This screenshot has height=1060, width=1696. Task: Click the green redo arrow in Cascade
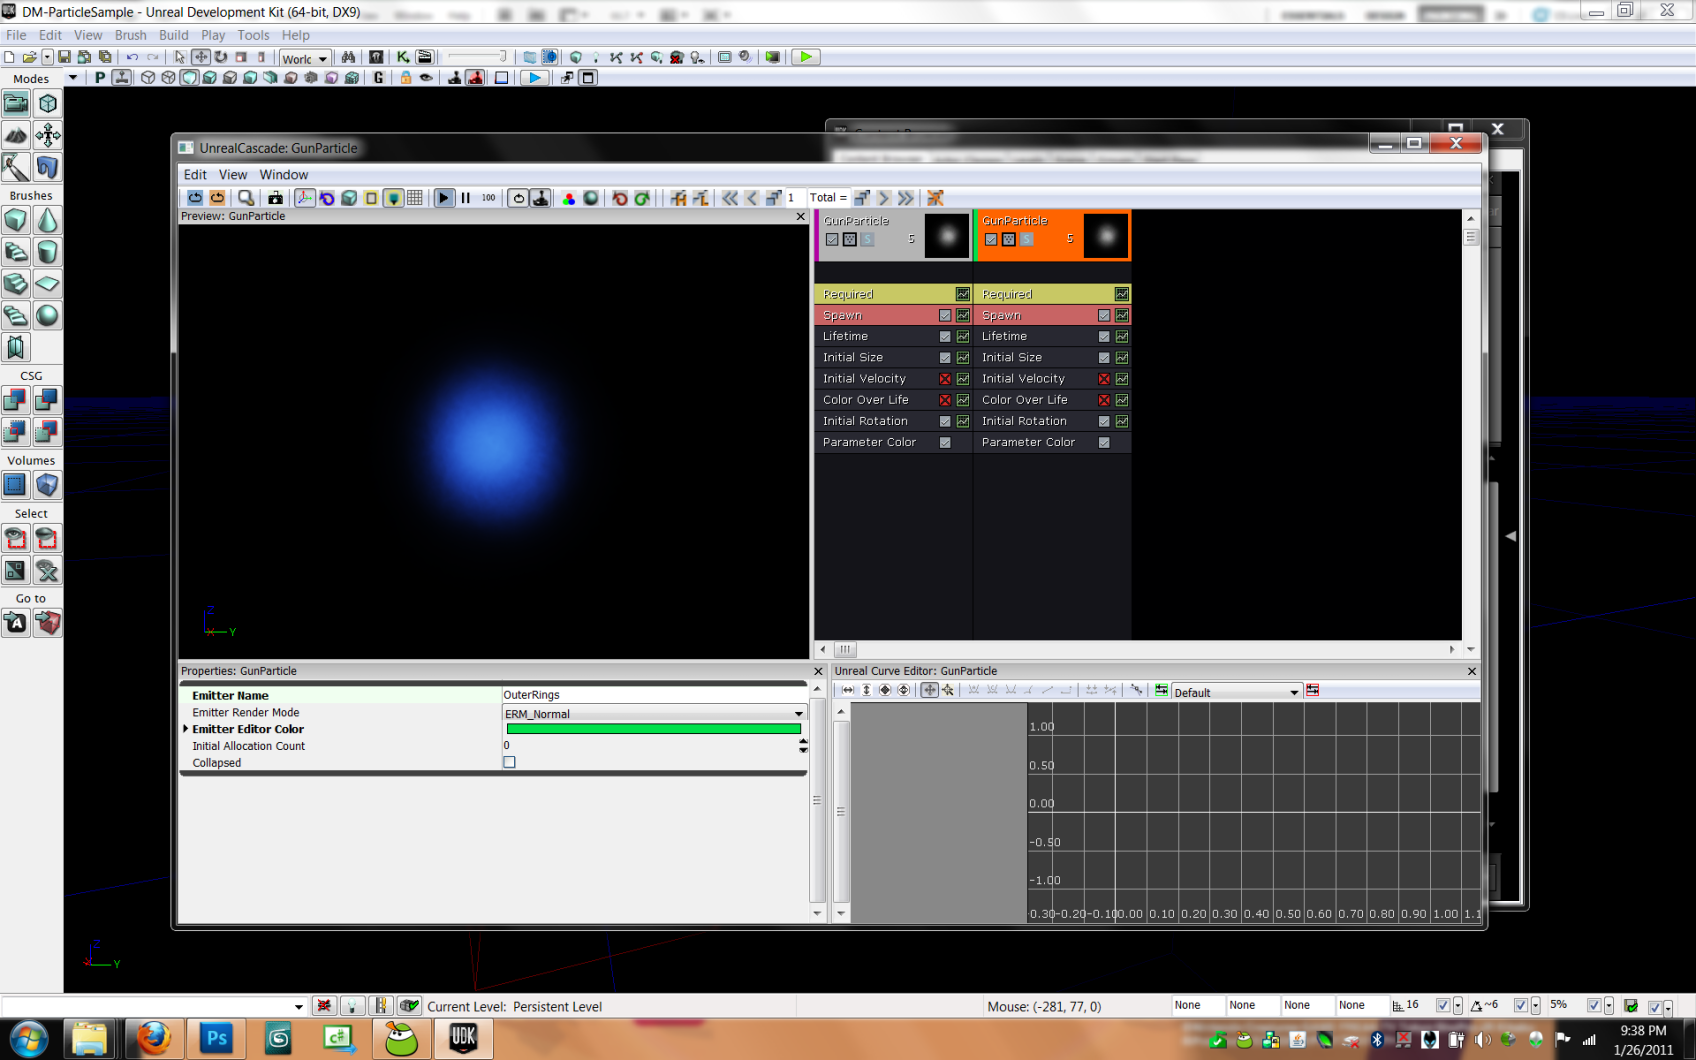click(x=642, y=198)
